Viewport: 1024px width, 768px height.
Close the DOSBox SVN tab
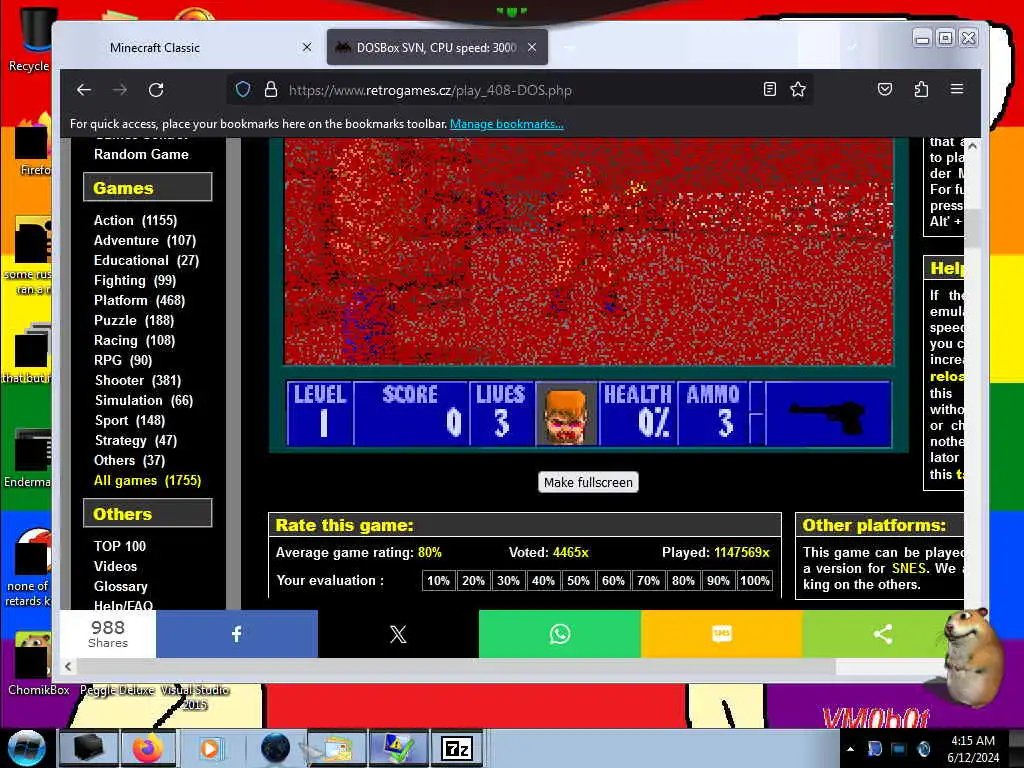coord(532,47)
